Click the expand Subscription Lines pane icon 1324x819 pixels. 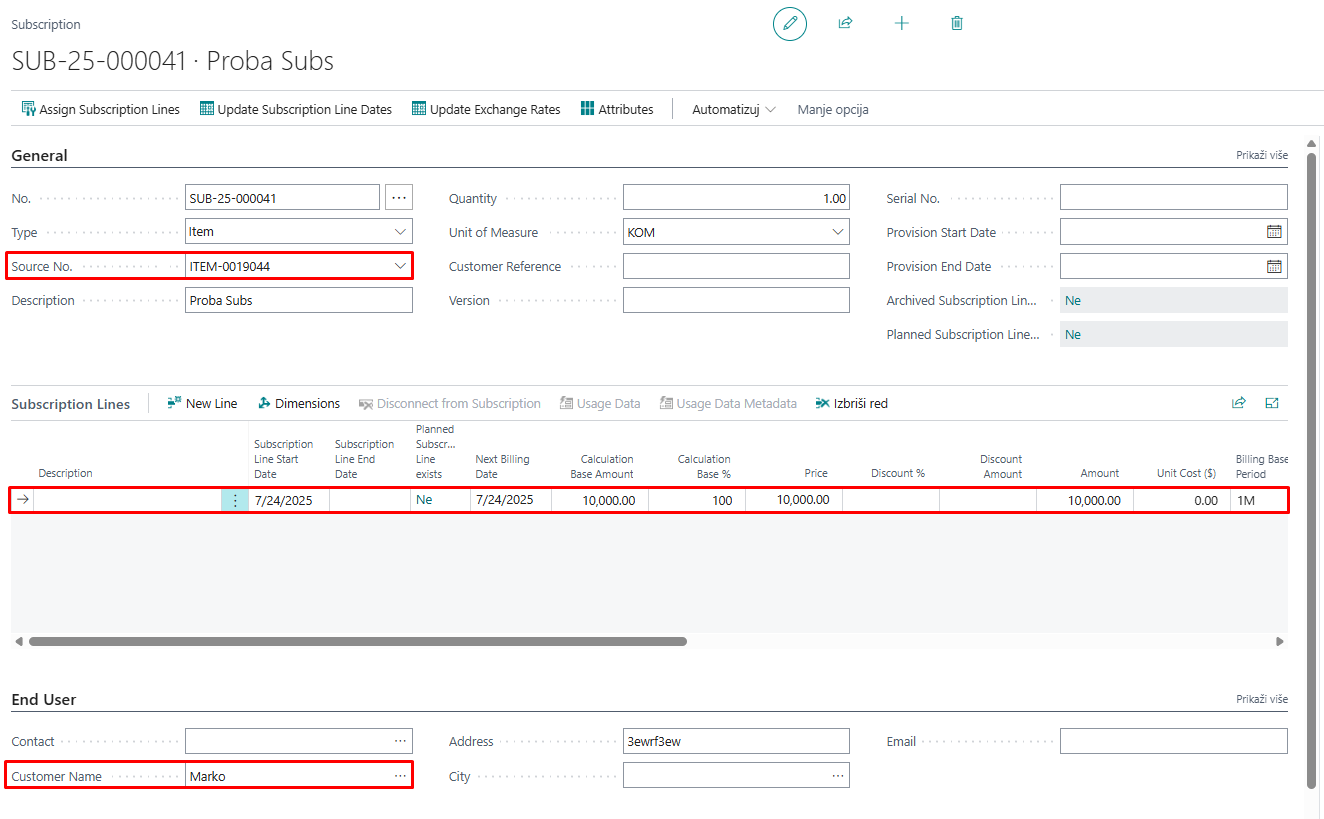[x=1271, y=403]
